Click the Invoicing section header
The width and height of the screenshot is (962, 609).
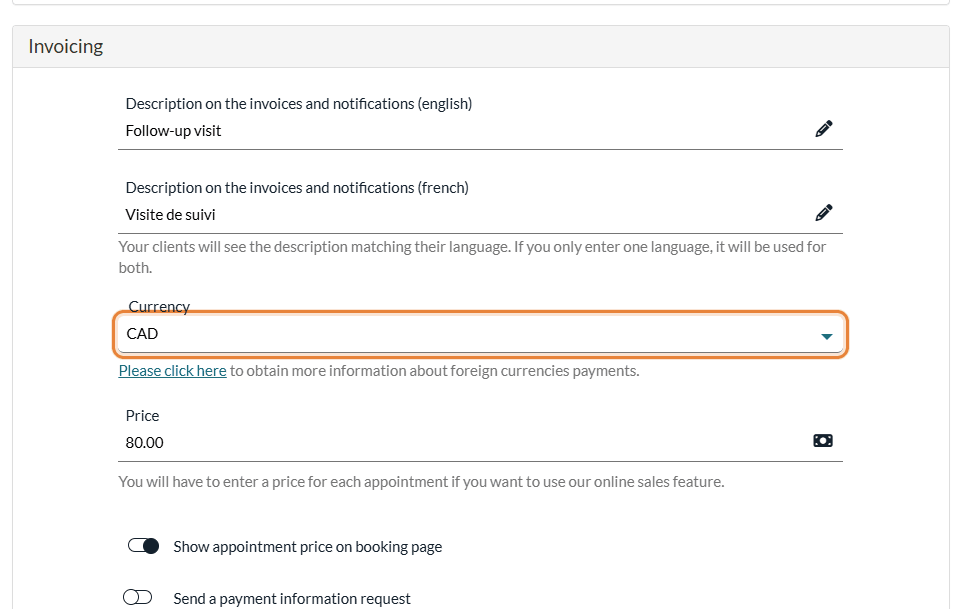[x=480, y=47]
